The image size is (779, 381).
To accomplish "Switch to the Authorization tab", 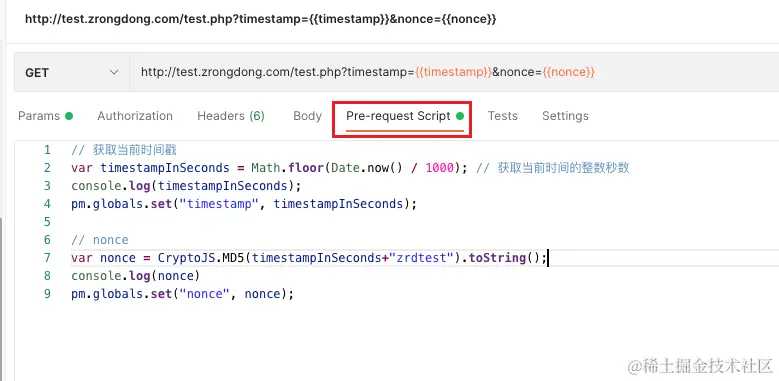I will point(135,116).
